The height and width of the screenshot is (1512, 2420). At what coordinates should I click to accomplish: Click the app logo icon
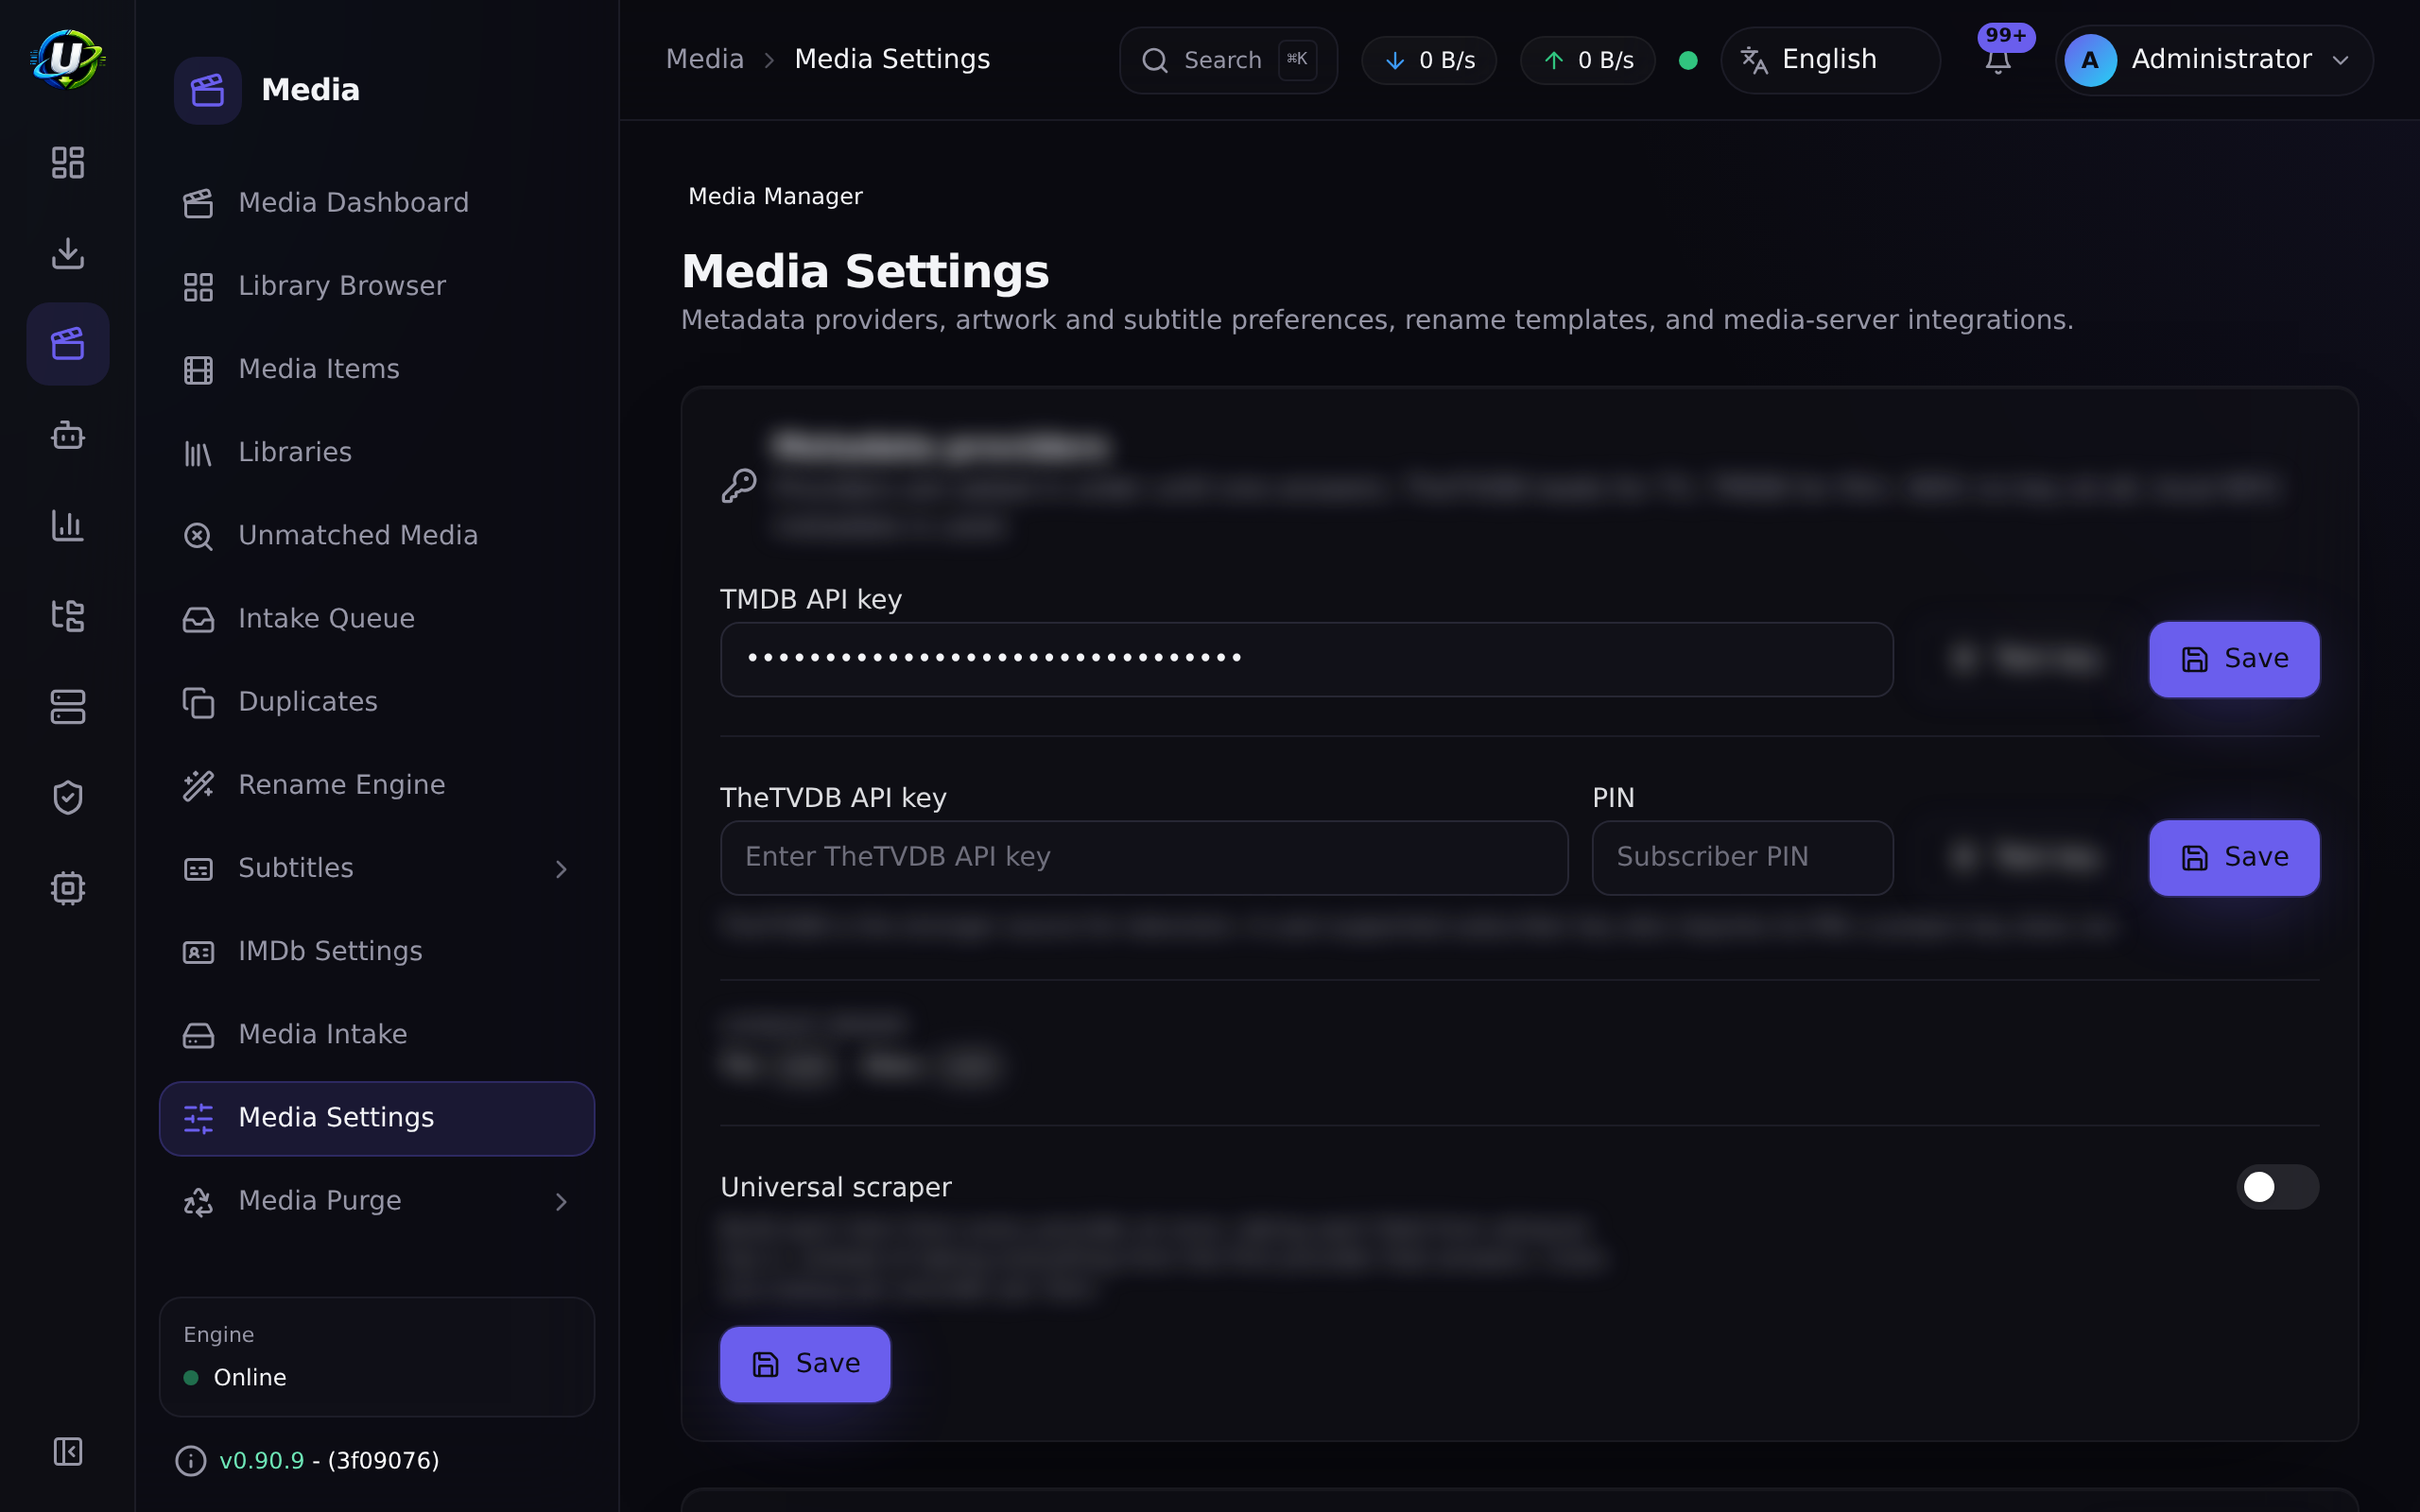coord(67,59)
